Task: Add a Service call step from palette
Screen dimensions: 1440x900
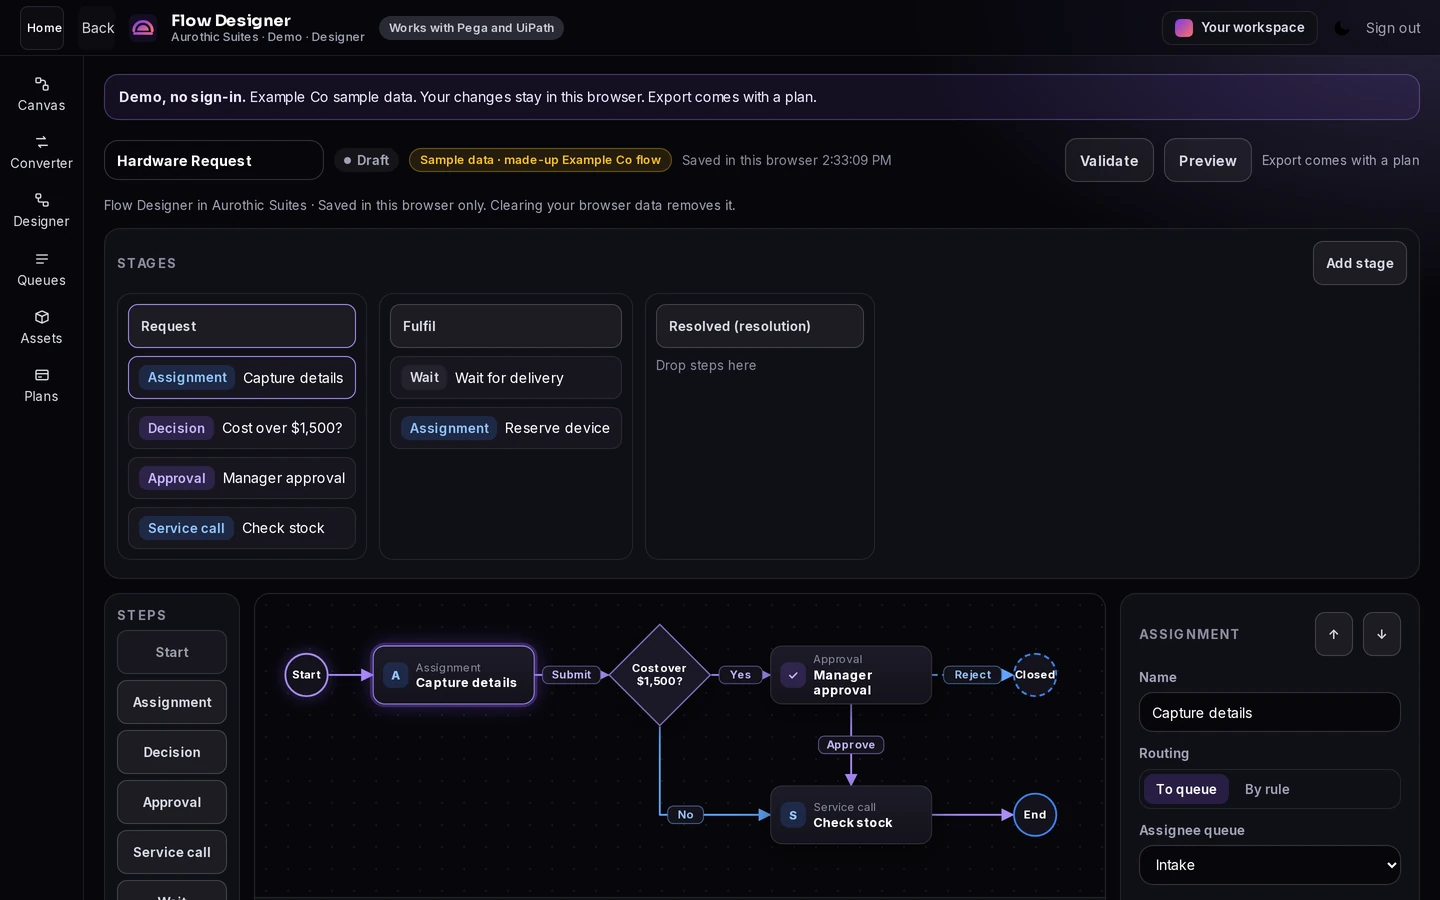Action: pos(172,852)
